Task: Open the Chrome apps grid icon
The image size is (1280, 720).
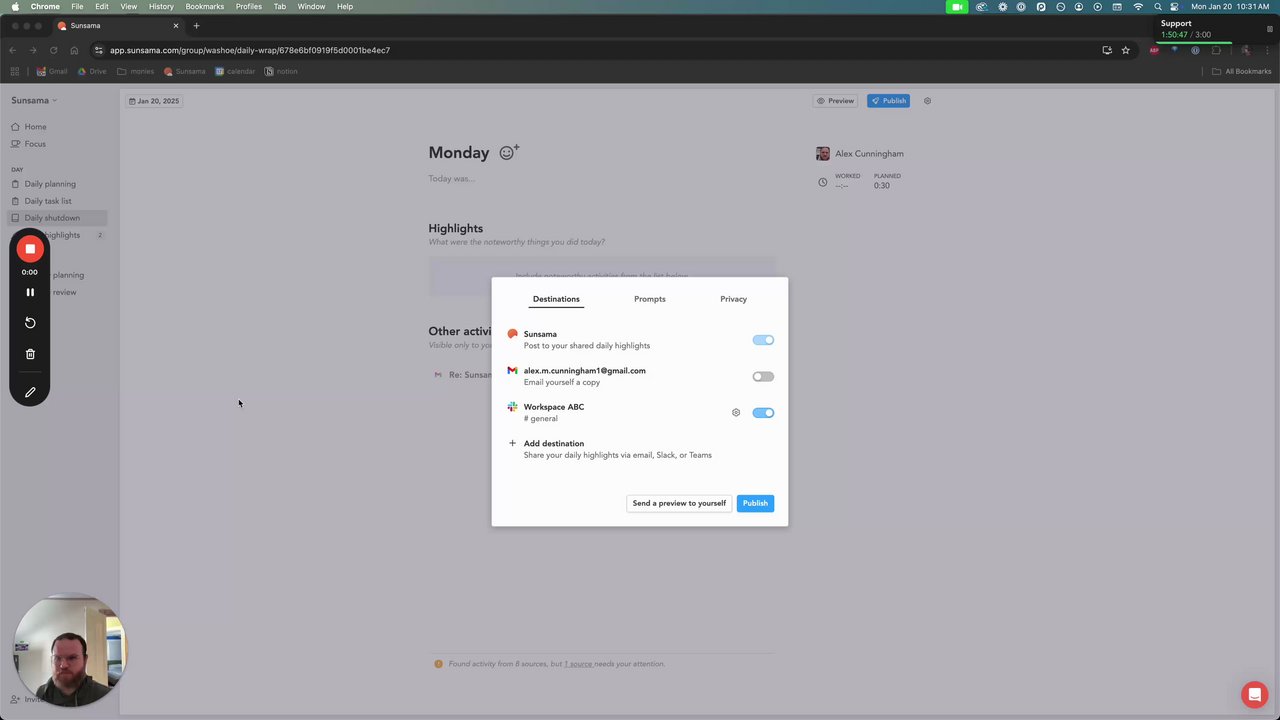Action: point(14,71)
